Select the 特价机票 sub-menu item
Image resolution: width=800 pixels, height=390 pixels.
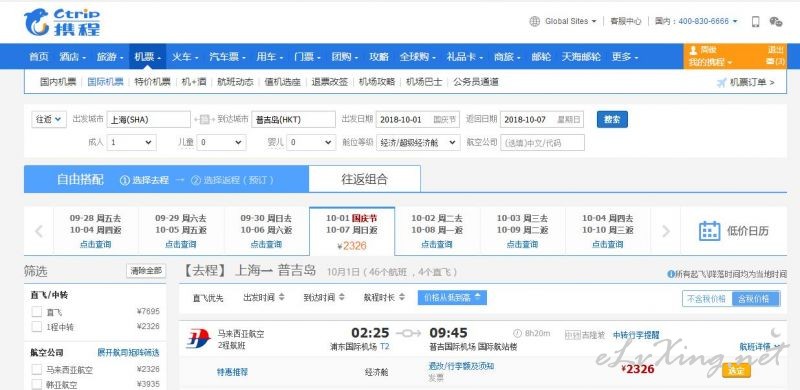(153, 82)
